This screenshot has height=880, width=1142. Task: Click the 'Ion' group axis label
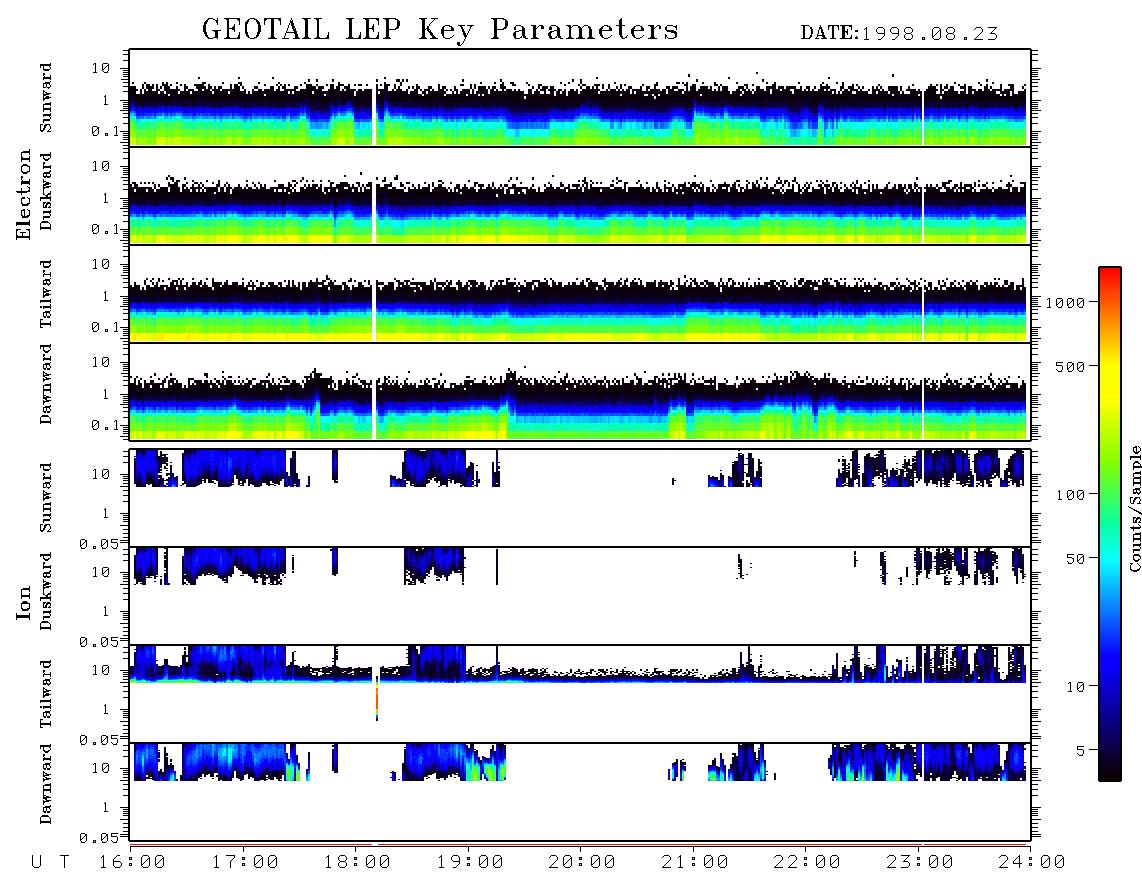pyautogui.click(x=24, y=602)
